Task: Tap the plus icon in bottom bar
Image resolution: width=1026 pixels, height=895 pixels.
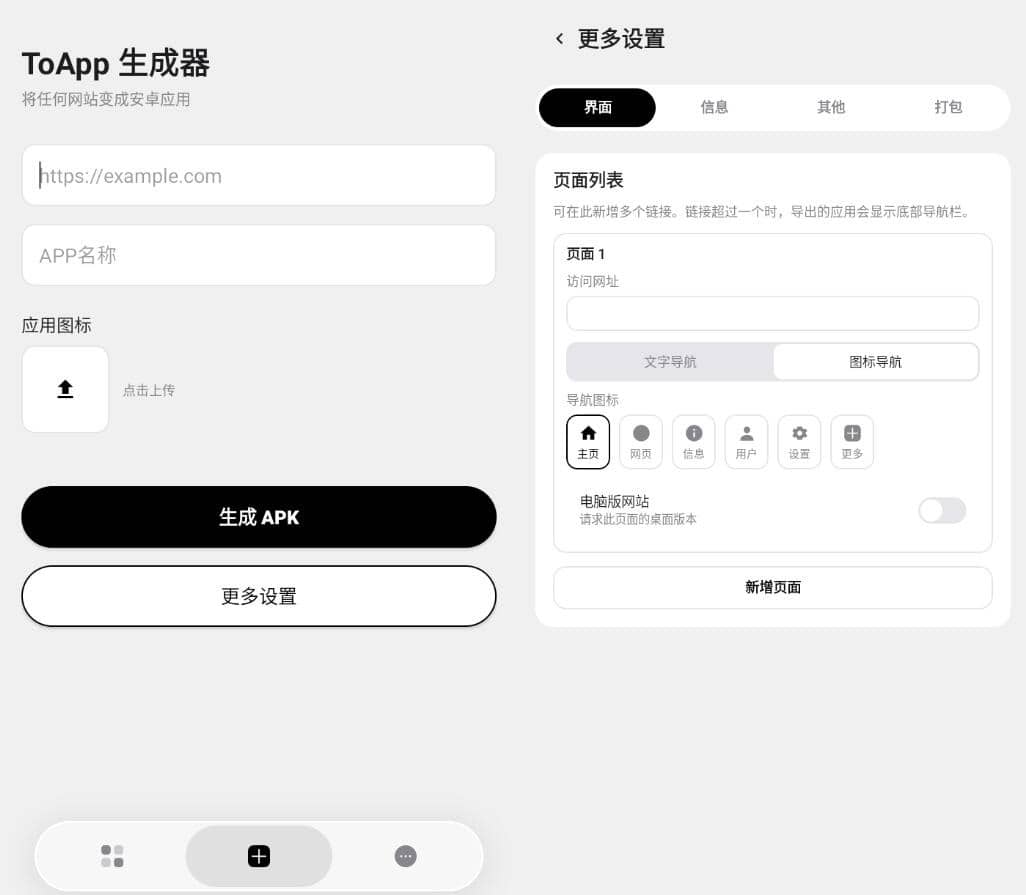Action: pyautogui.click(x=259, y=856)
